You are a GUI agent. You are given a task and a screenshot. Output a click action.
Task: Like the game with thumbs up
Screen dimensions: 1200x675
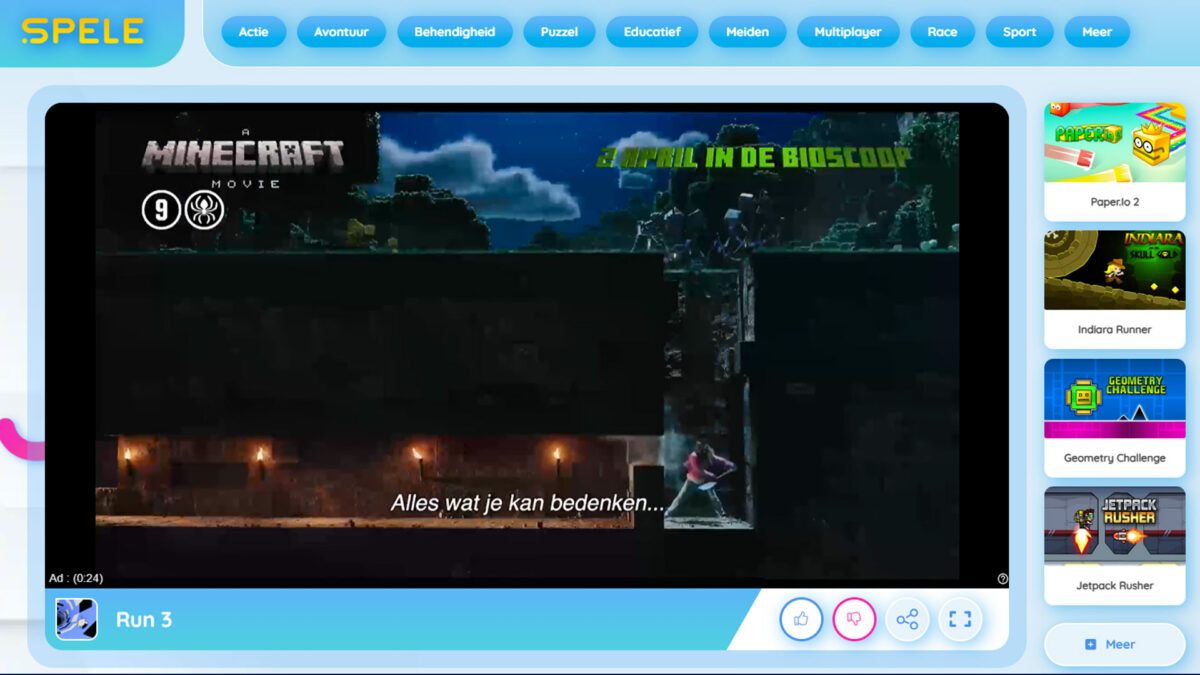[x=801, y=619]
